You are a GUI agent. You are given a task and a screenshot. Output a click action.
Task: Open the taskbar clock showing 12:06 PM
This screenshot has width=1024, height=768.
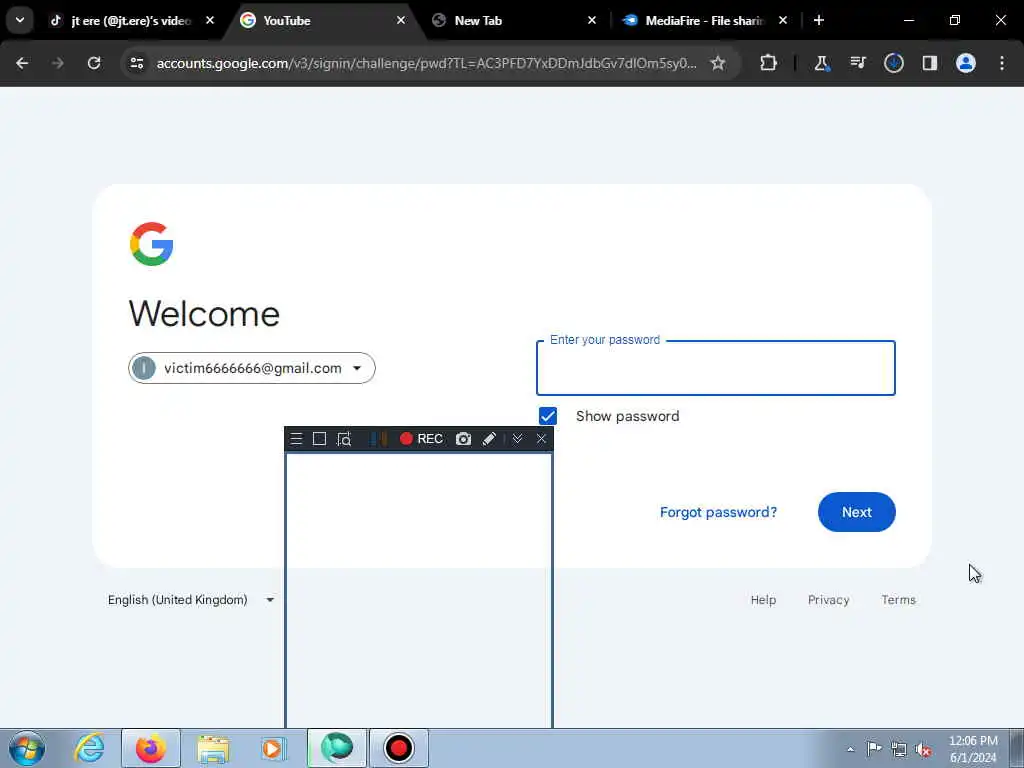(x=973, y=749)
